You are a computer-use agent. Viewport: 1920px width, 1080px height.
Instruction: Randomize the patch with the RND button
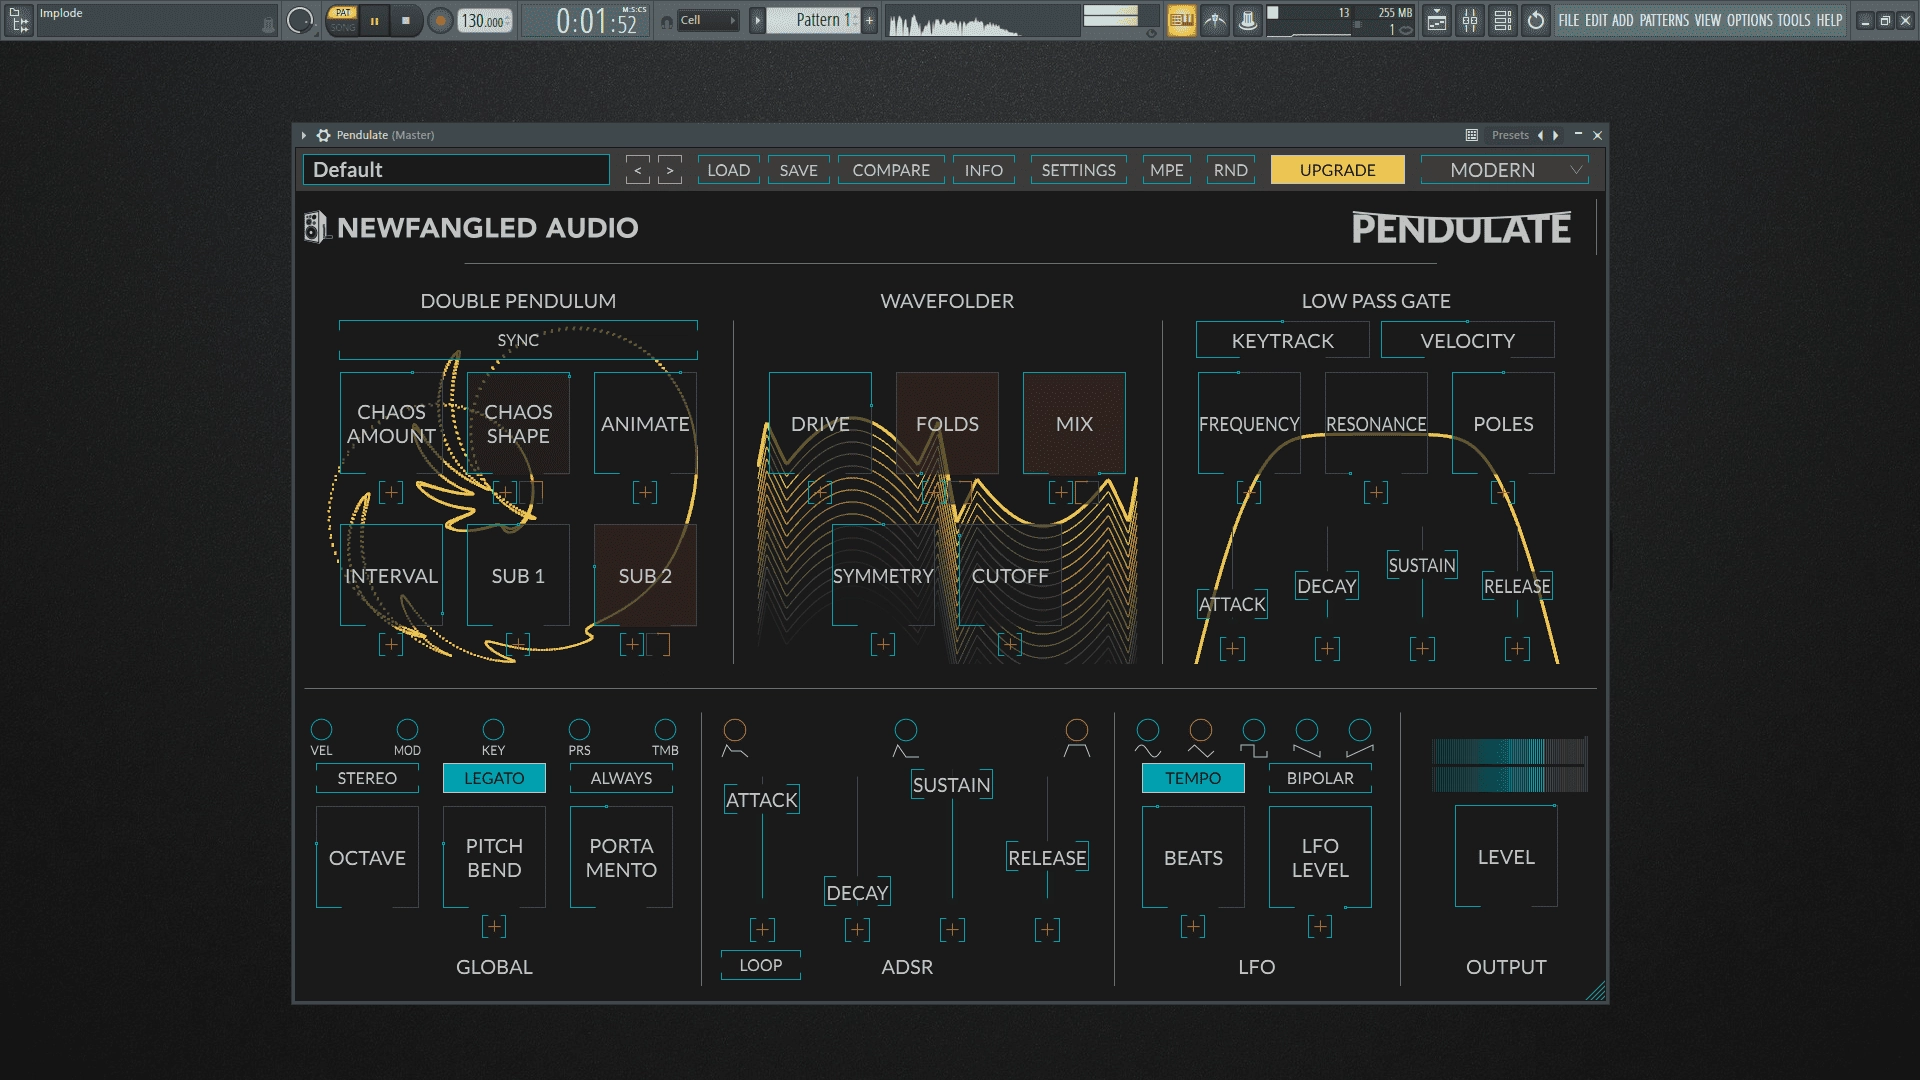coord(1230,169)
